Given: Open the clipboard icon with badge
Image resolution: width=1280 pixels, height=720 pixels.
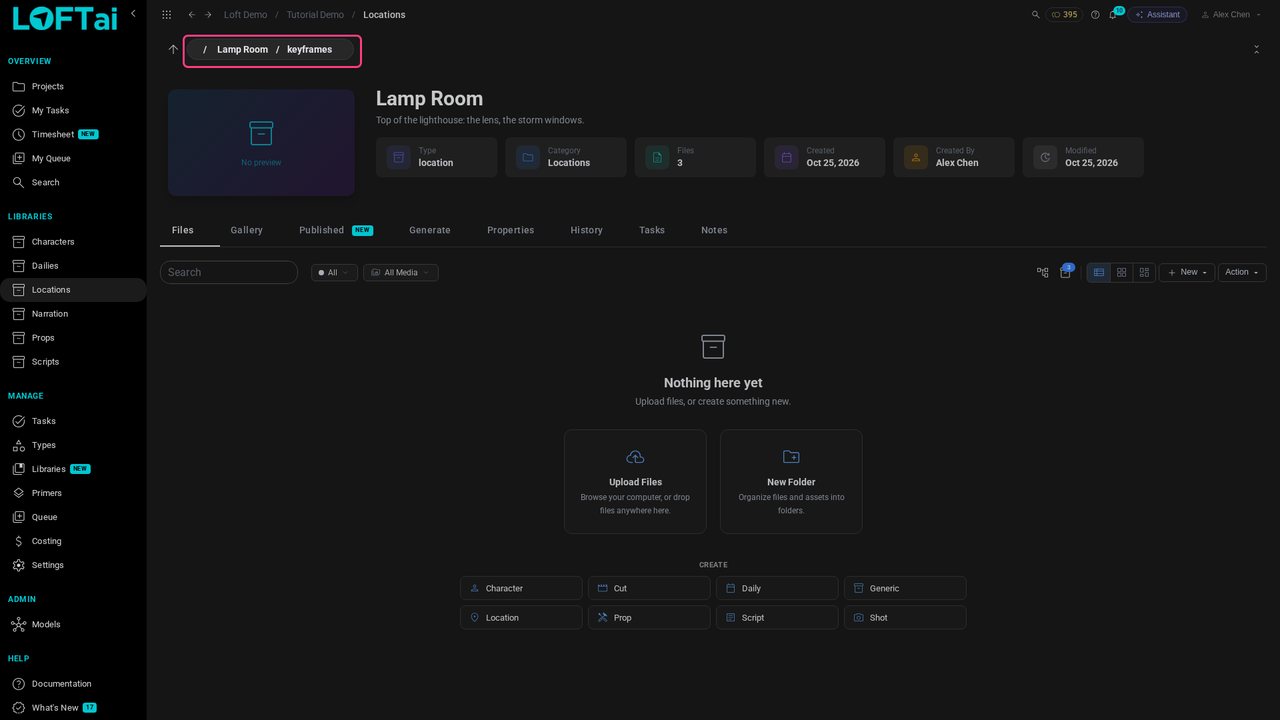Looking at the screenshot, I should [1066, 271].
